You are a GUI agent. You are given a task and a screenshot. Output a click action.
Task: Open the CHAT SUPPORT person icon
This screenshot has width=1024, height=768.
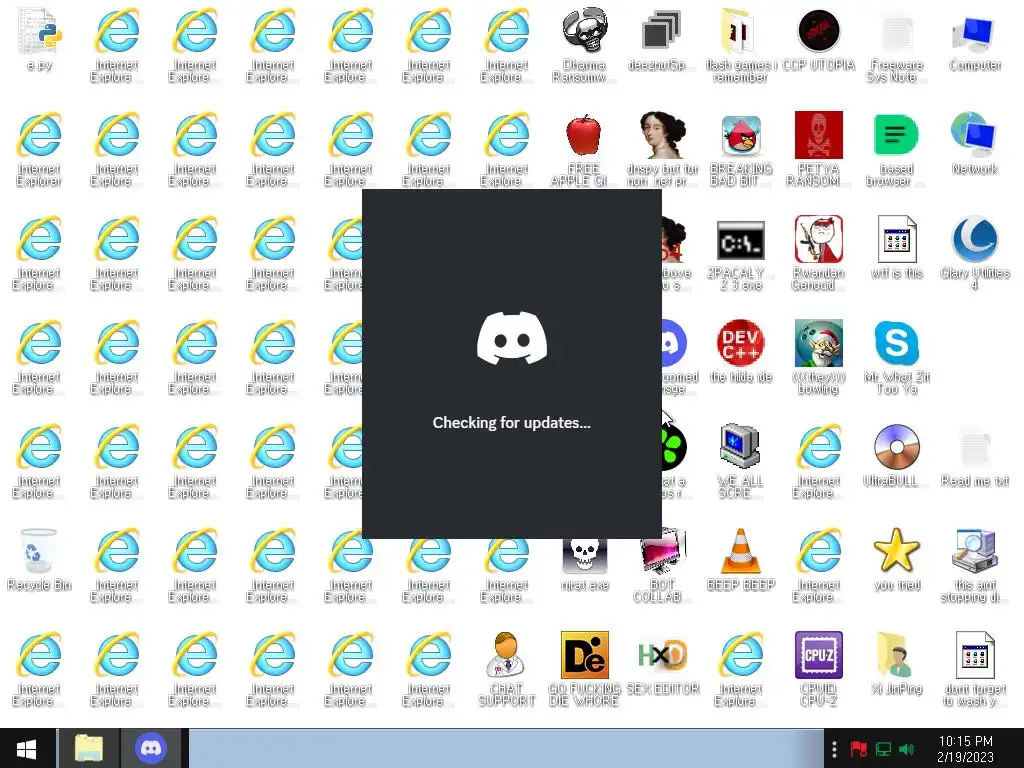(505, 654)
